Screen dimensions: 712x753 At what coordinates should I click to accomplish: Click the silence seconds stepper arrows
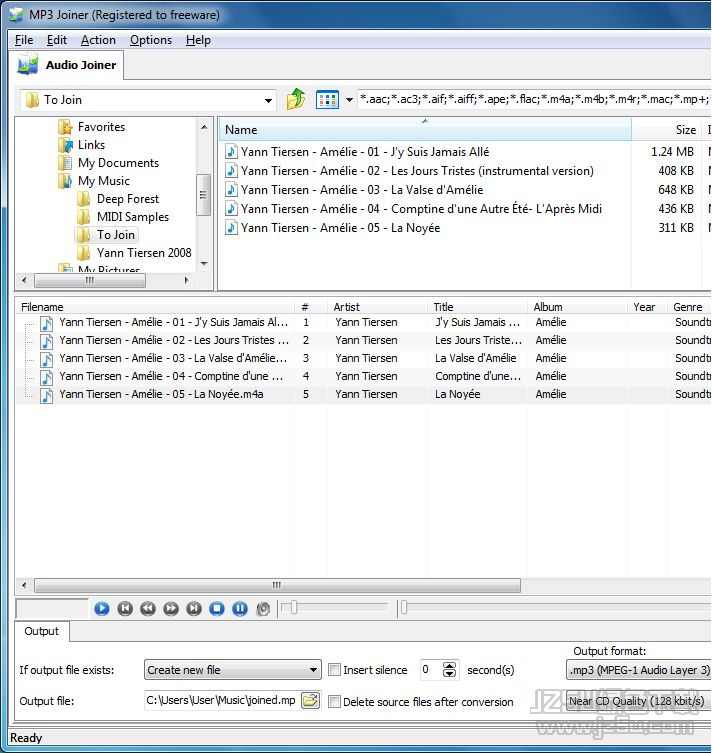(x=449, y=669)
